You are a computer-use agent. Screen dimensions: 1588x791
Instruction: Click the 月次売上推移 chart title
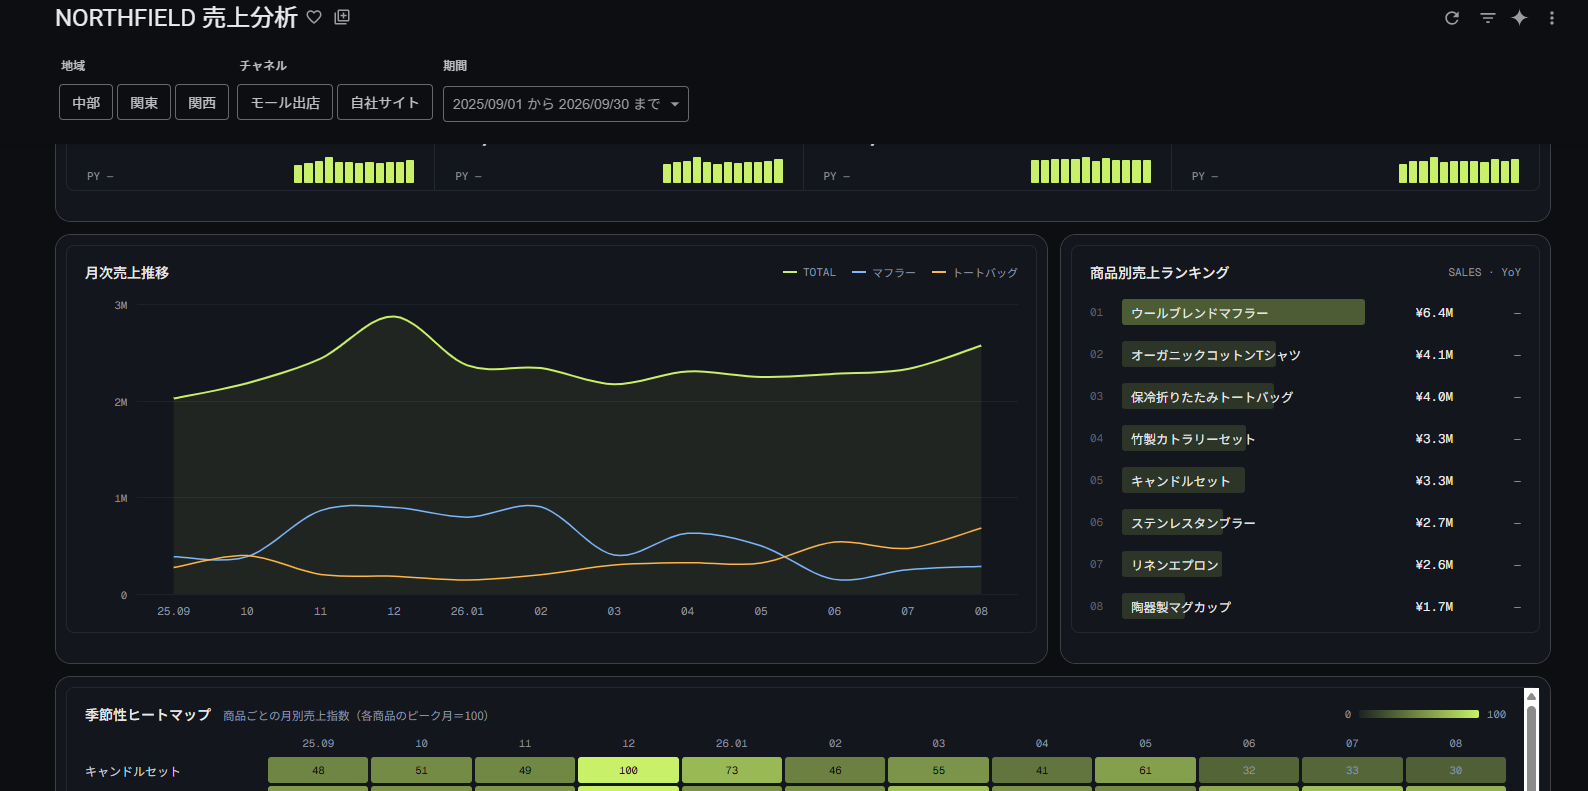pyautogui.click(x=127, y=273)
